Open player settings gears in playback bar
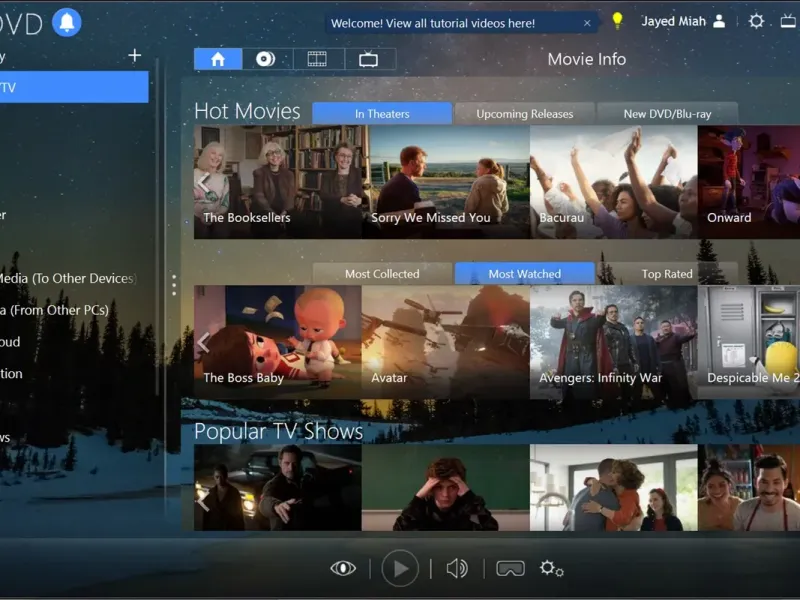 point(552,568)
